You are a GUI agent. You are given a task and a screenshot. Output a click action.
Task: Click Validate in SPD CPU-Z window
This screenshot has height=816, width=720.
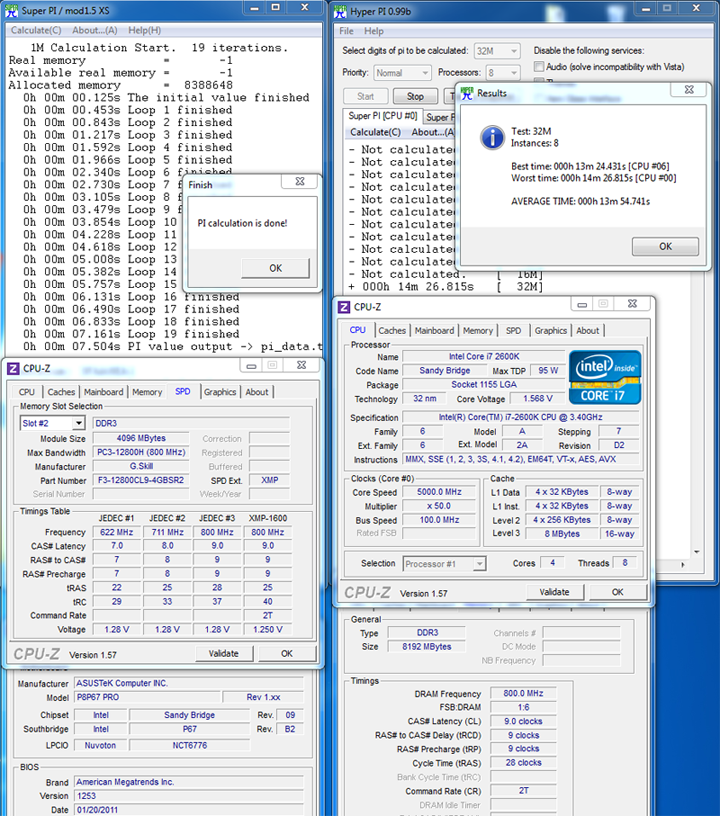[x=224, y=653]
